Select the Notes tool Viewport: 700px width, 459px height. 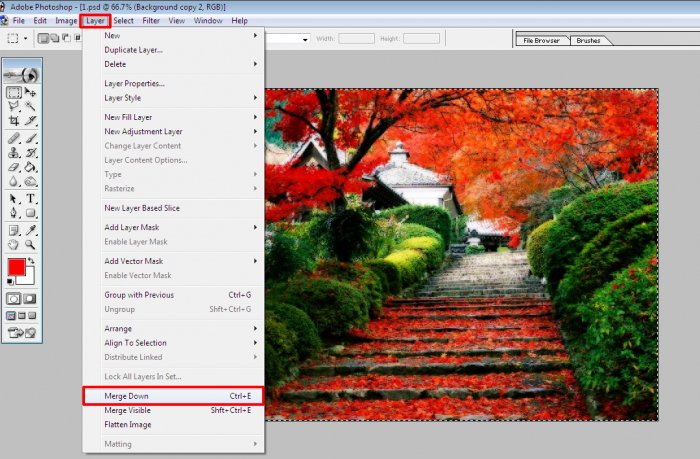pos(13,230)
